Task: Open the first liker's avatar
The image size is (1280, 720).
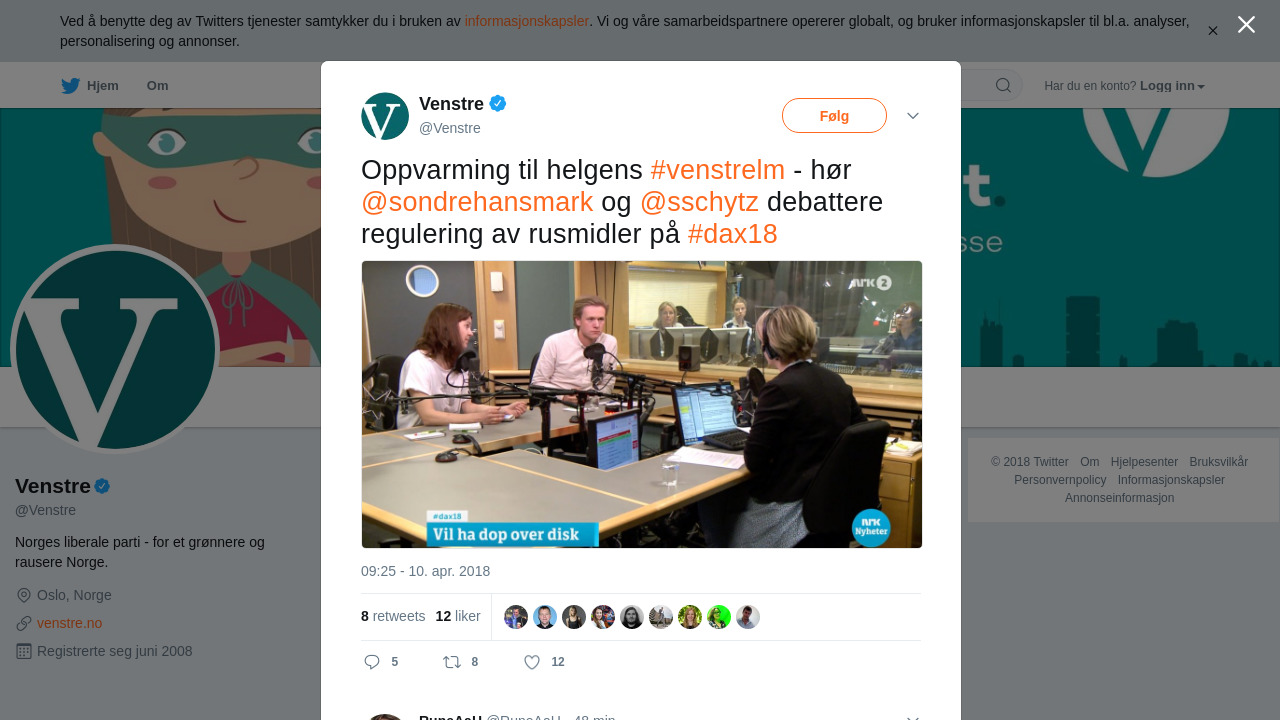Action: tap(516, 617)
